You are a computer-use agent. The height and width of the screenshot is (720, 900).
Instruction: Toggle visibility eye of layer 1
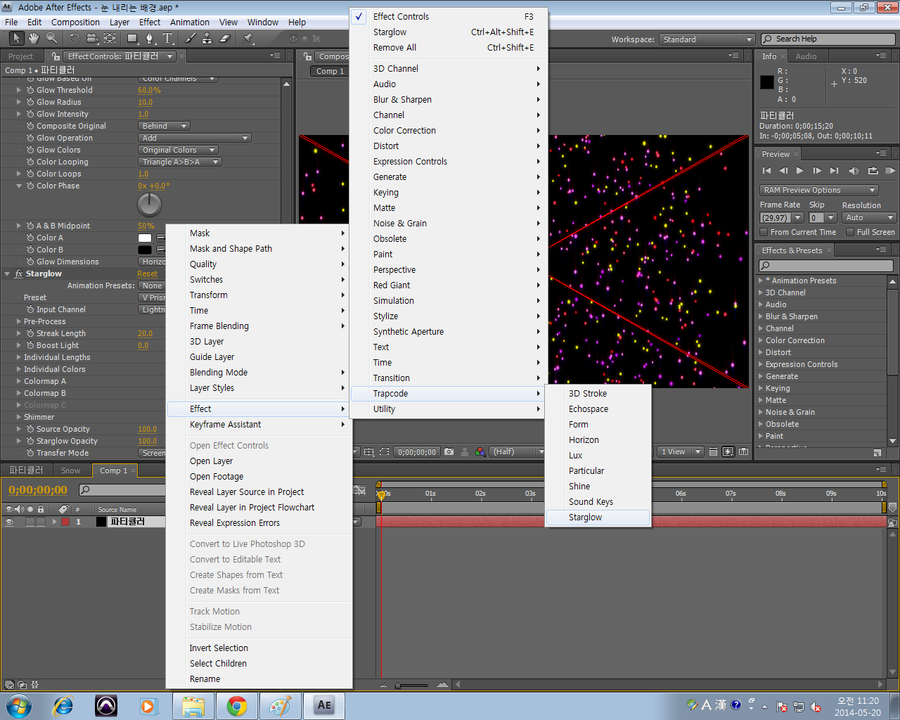tap(9, 522)
